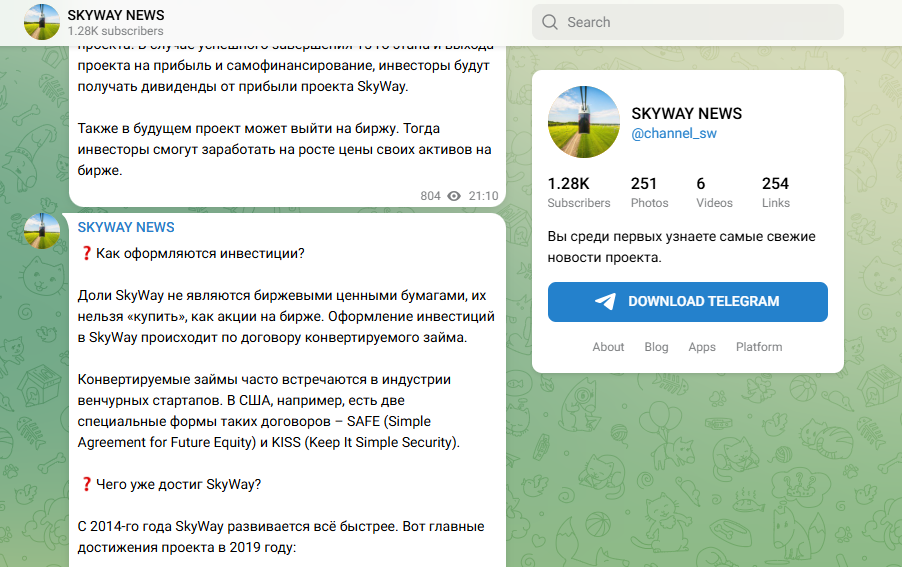Screen dimensions: 902x567
Task: Click the line 'достижения проекта в 2019 году:'
Action: point(187,547)
